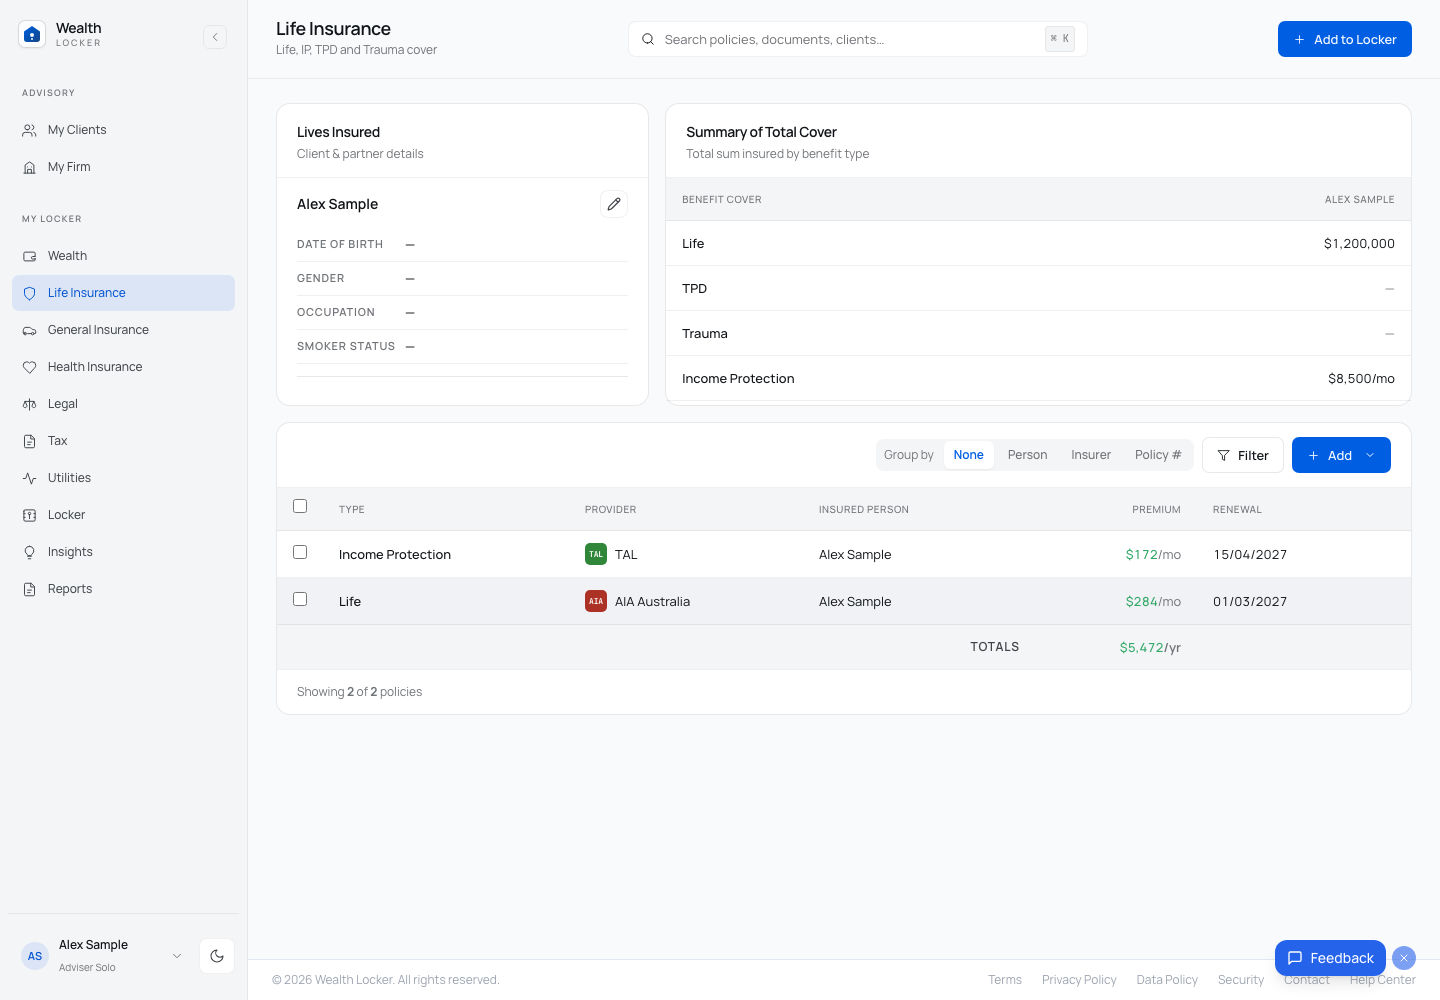Click the Wealth Locker logo icon
Screen dimensions: 1440x1000
click(32, 35)
